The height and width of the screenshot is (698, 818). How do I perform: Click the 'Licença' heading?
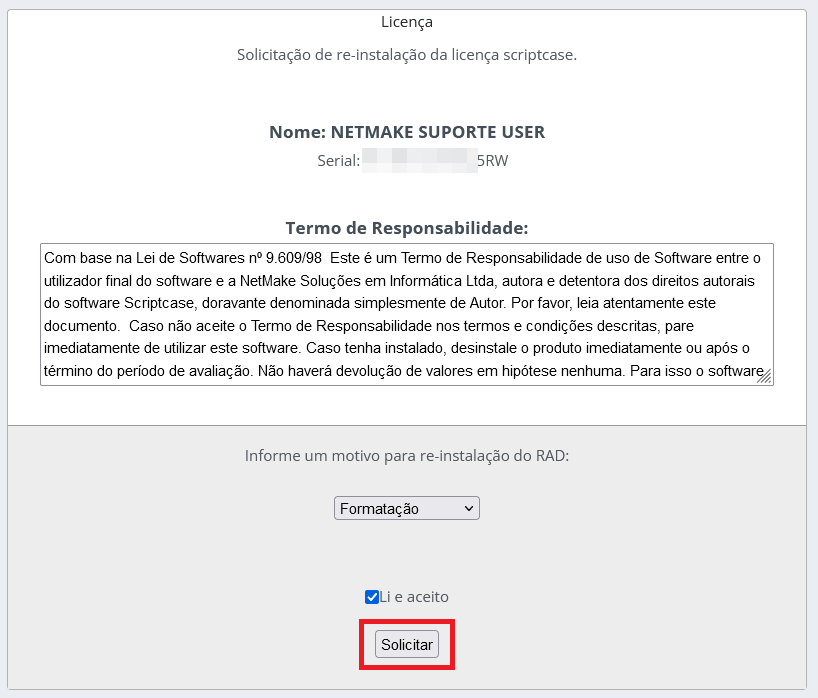tap(407, 22)
